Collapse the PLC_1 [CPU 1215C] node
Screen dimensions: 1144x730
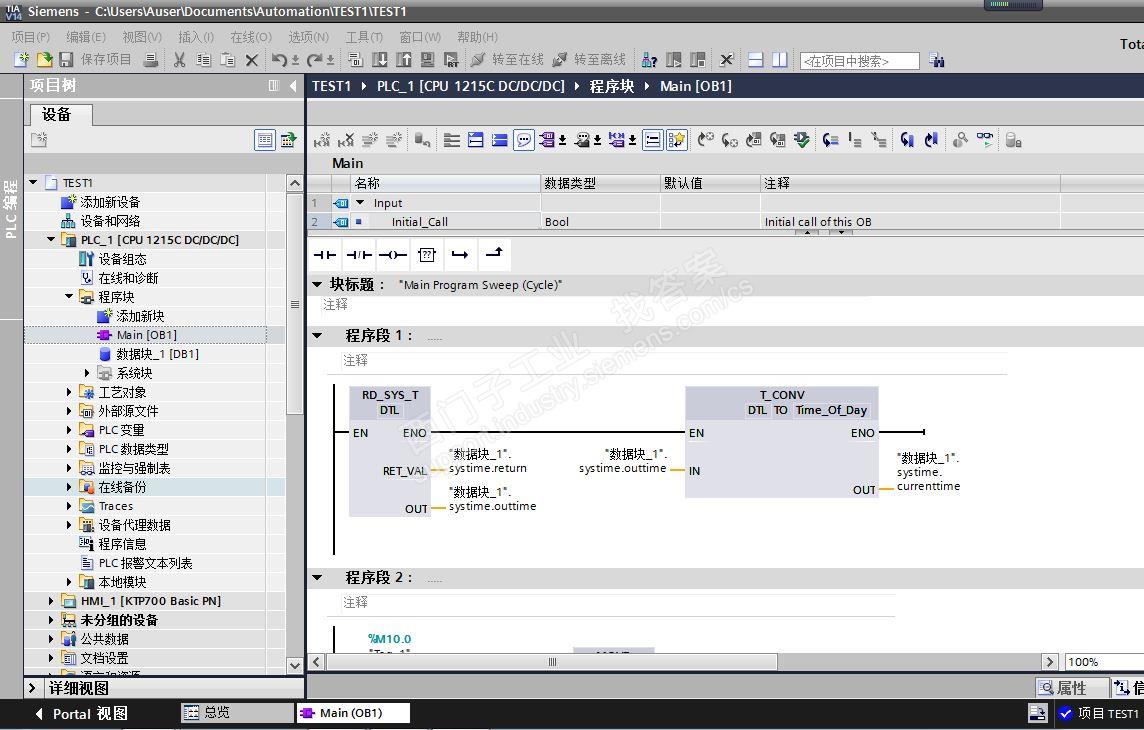[x=51, y=239]
